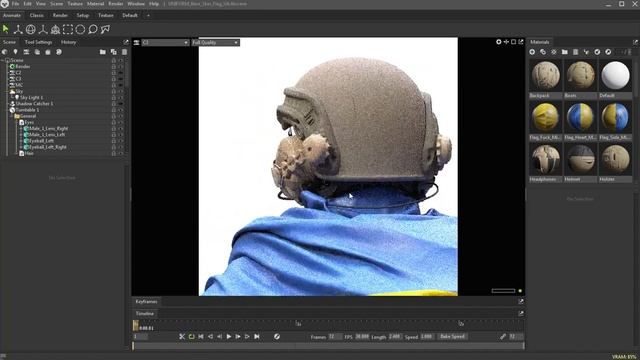Open the History tab
640x360 pixels.
click(68, 42)
